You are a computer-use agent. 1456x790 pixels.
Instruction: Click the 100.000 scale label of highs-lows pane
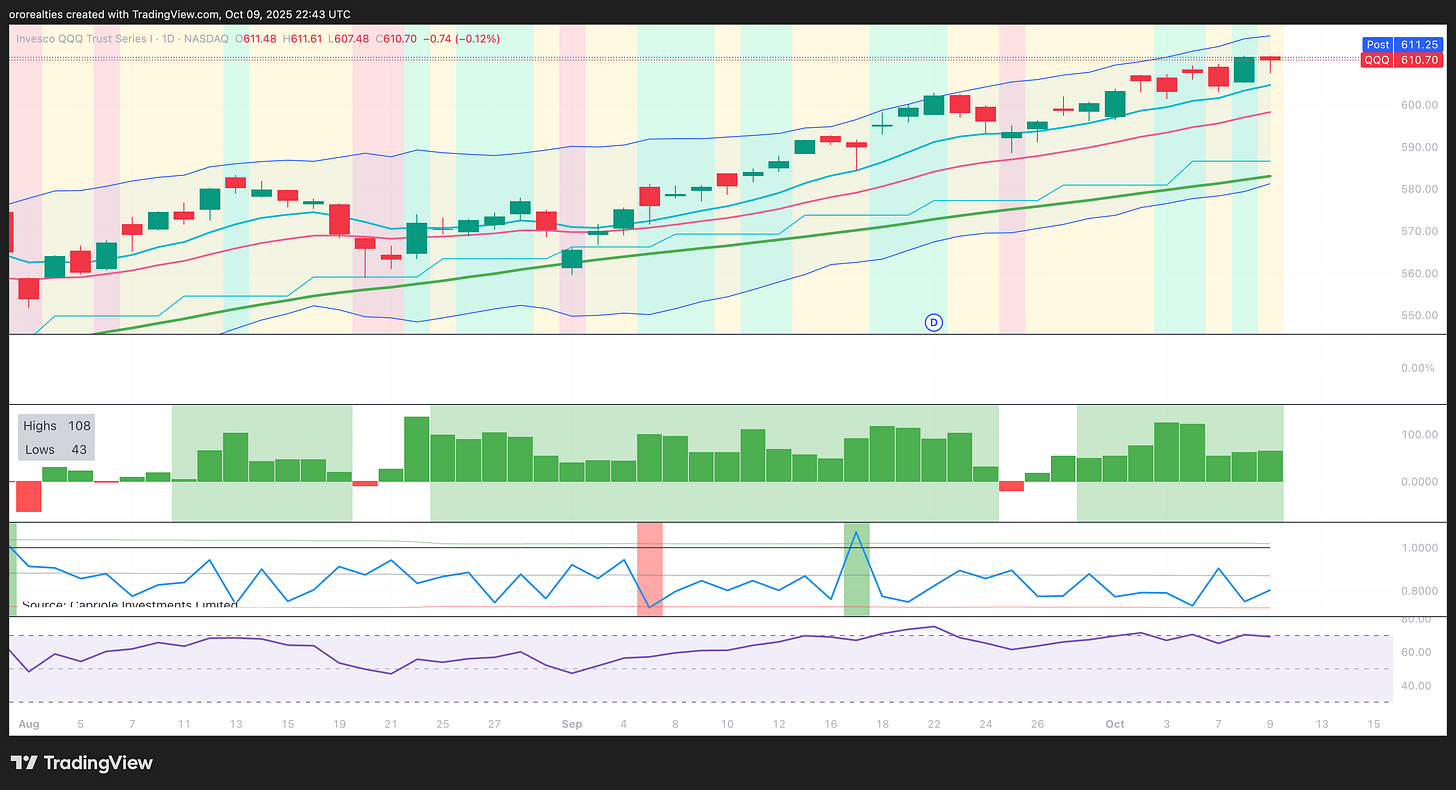pos(1417,435)
